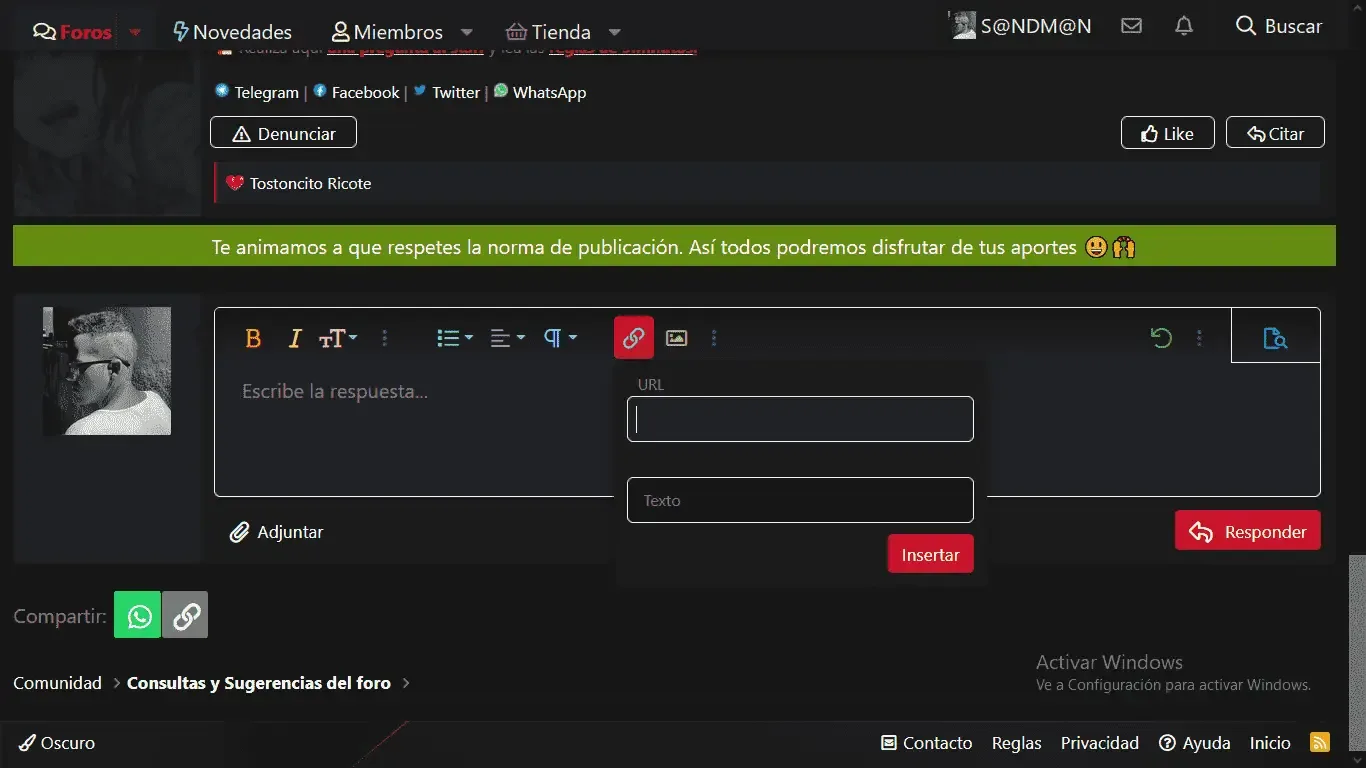Click the Texto input field

pos(800,500)
